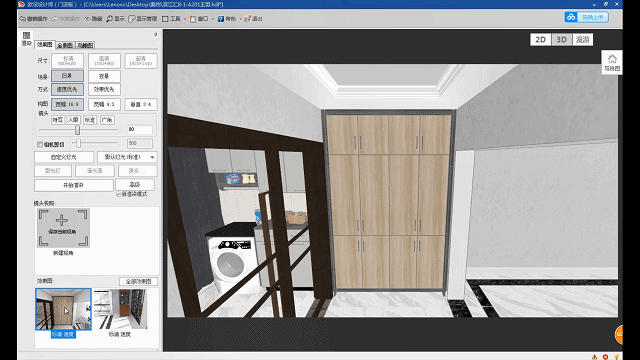Click the house icon for 导视图
This screenshot has height=360, width=640.
612,59
